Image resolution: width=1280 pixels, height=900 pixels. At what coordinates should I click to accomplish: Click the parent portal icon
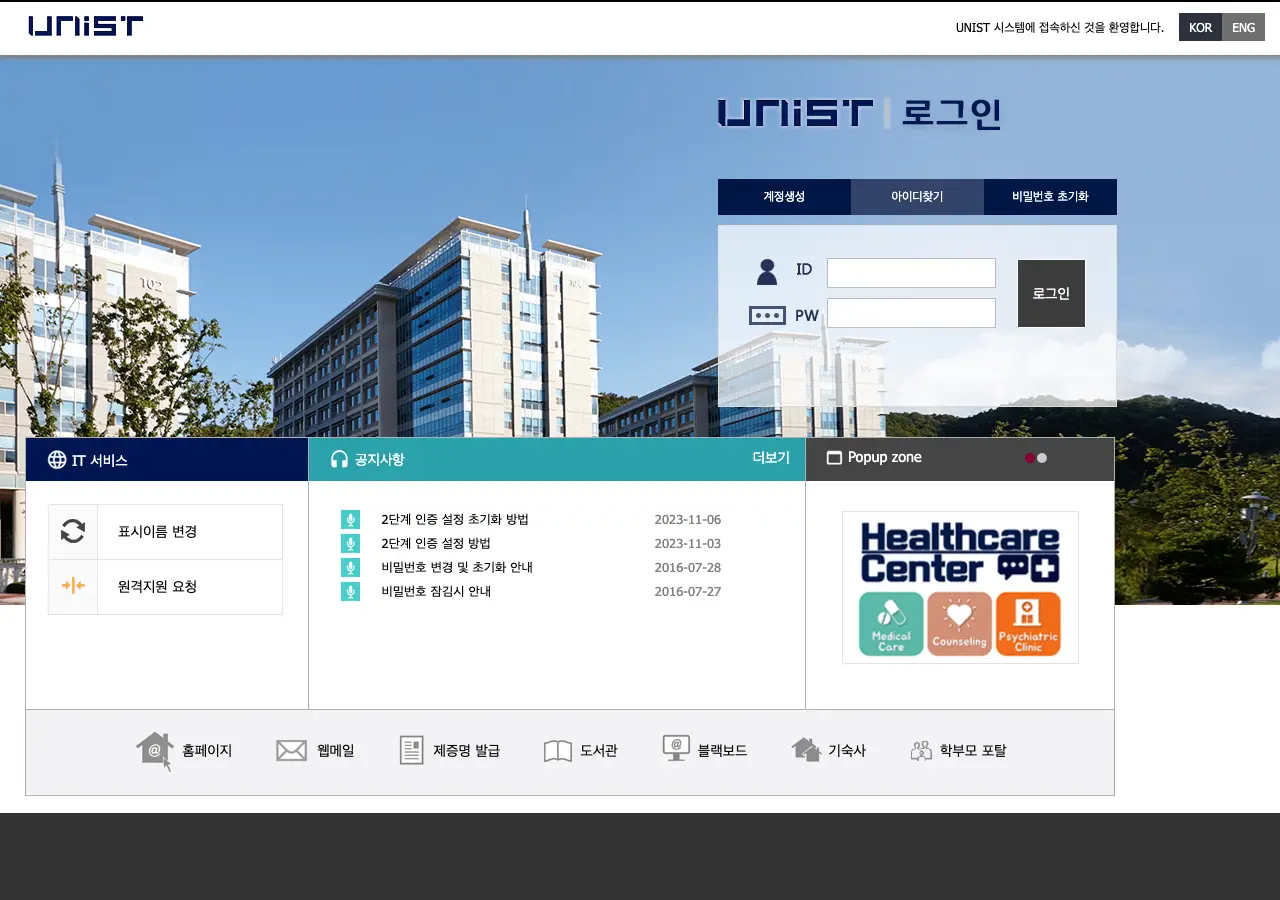pos(921,750)
